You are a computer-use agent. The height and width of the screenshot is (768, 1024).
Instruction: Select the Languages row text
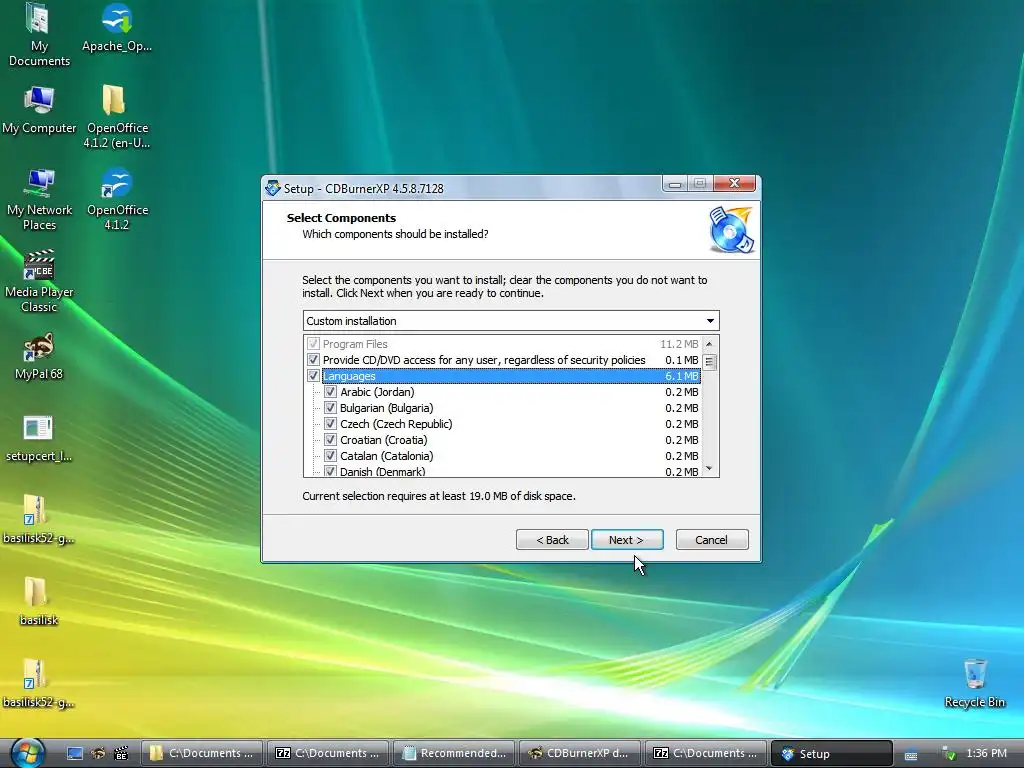349,376
